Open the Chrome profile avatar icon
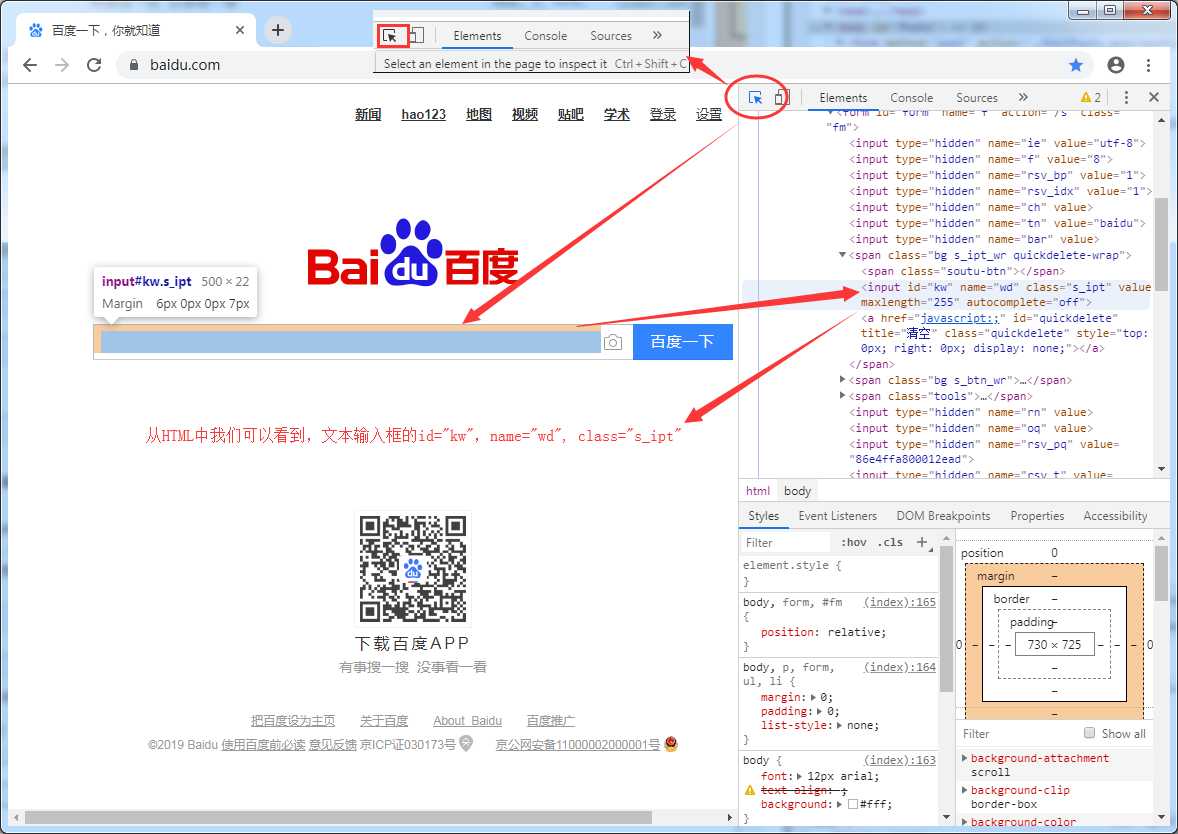Image resolution: width=1178 pixels, height=834 pixels. pos(1116,65)
